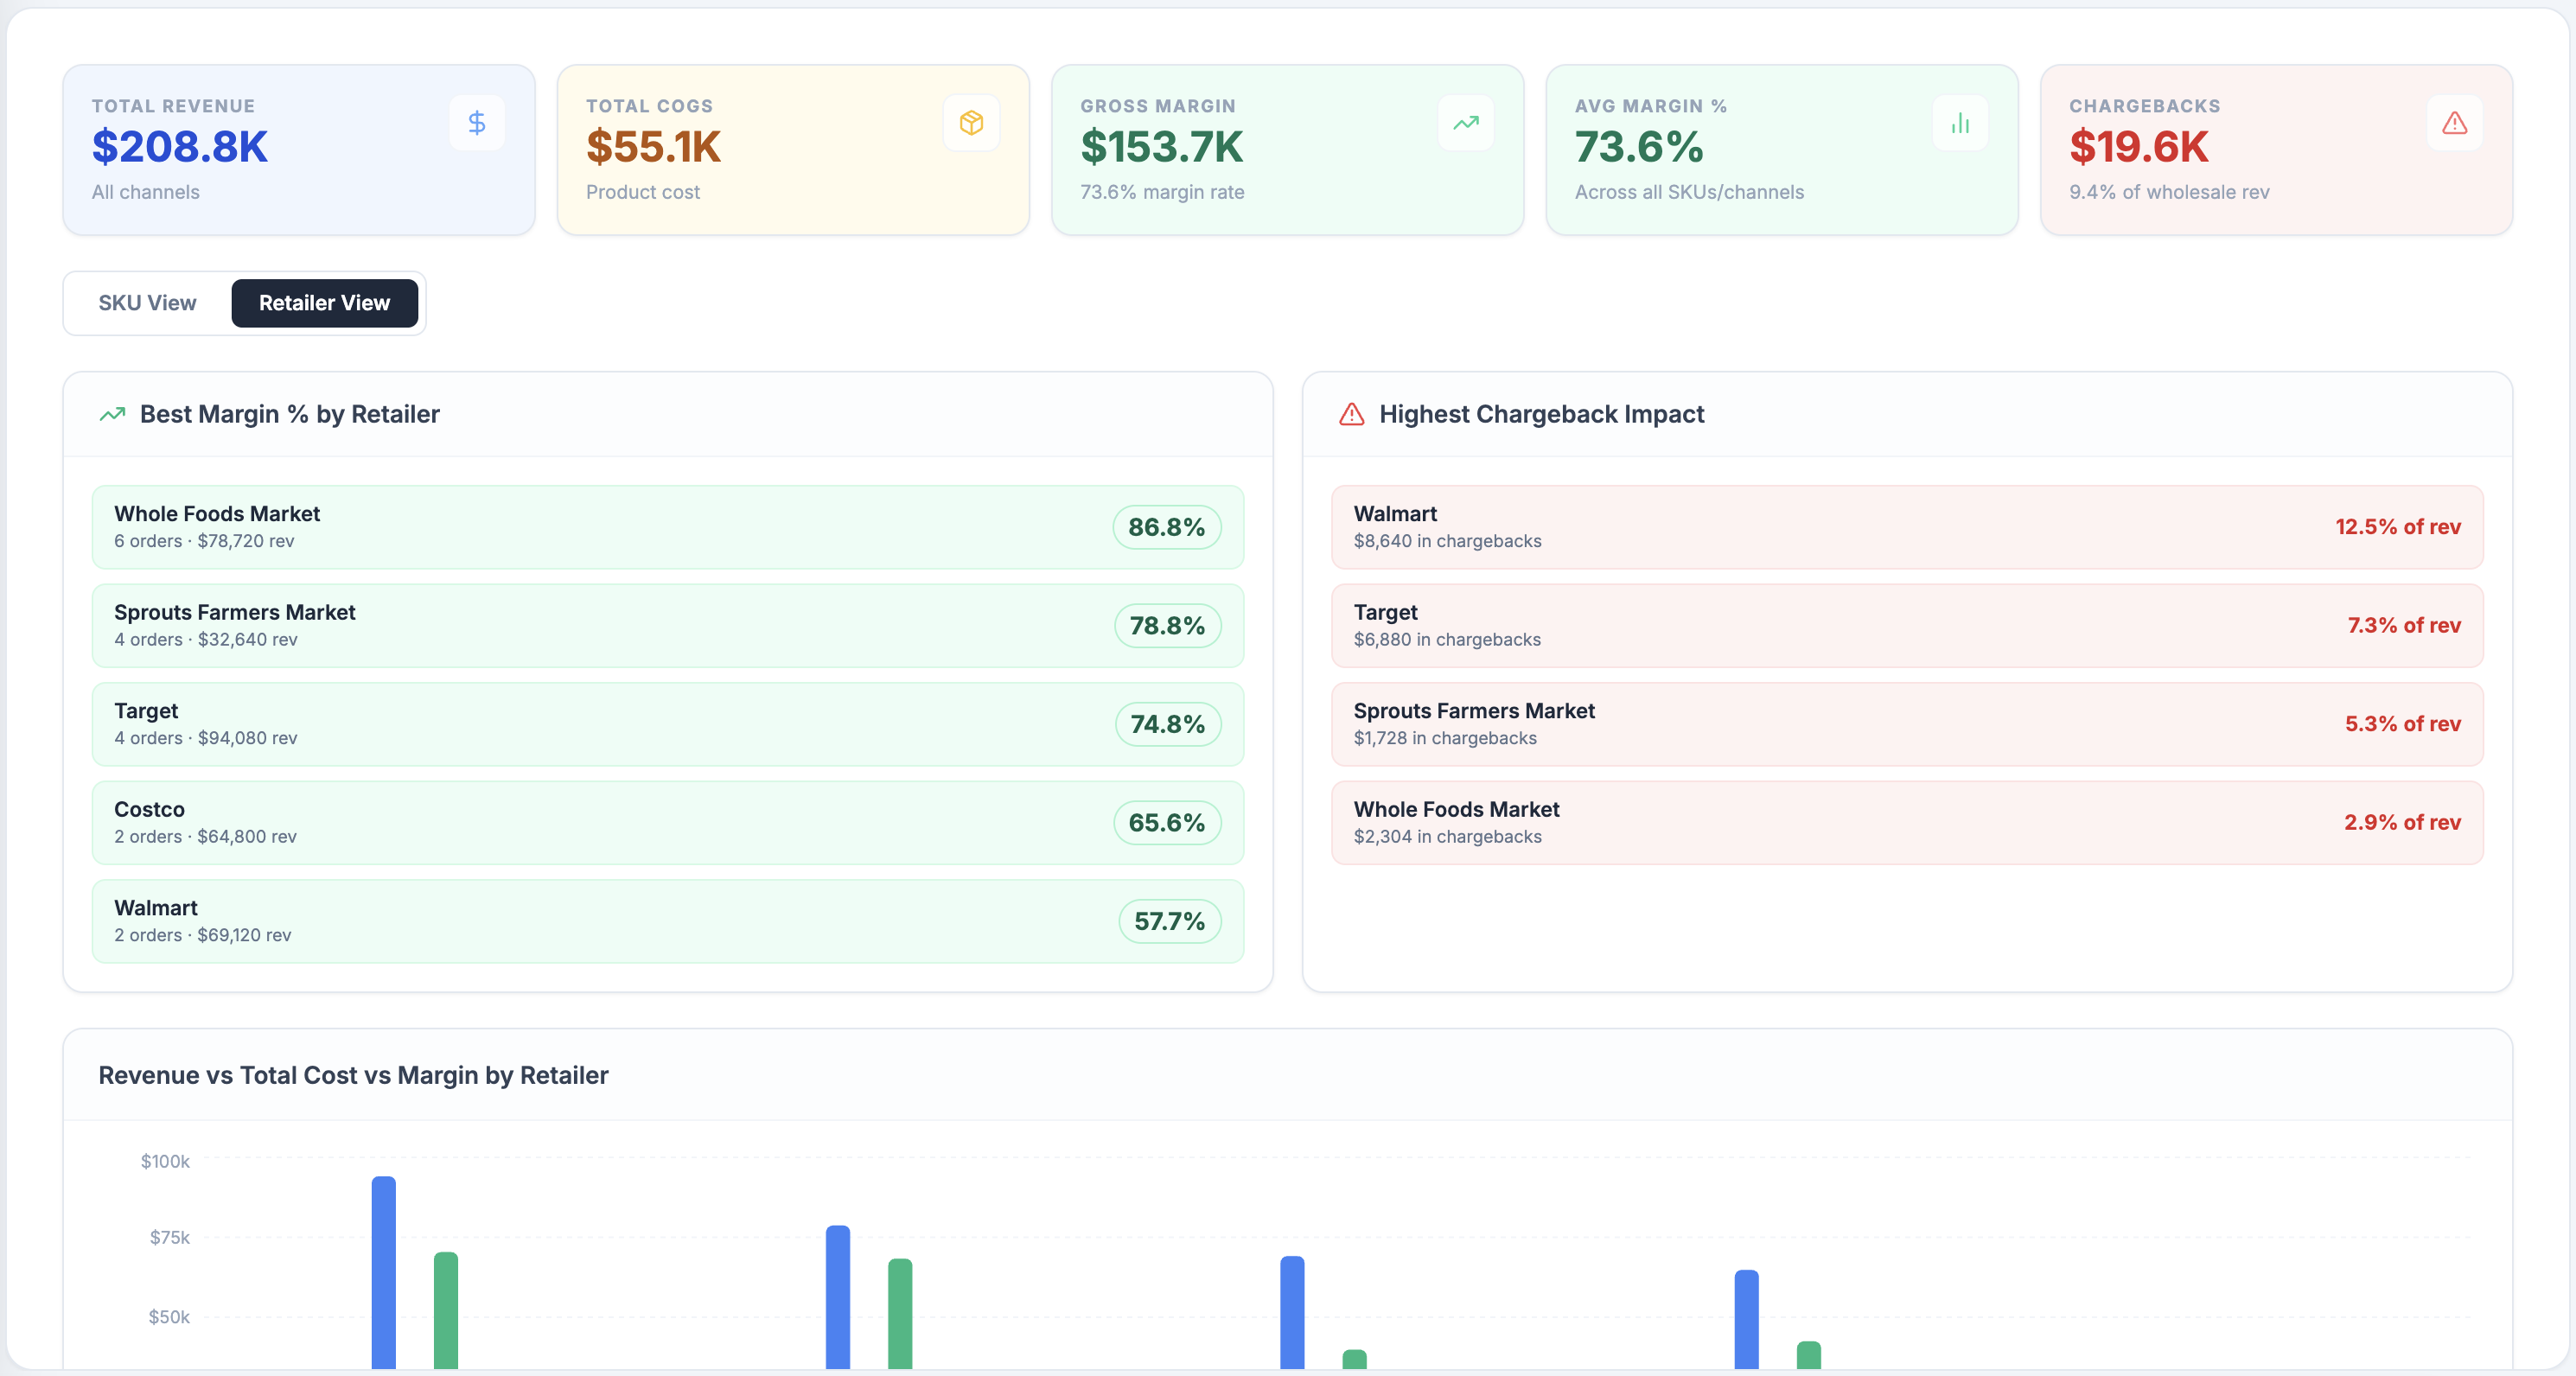
Task: Select the Target margin row
Action: [x=668, y=724]
